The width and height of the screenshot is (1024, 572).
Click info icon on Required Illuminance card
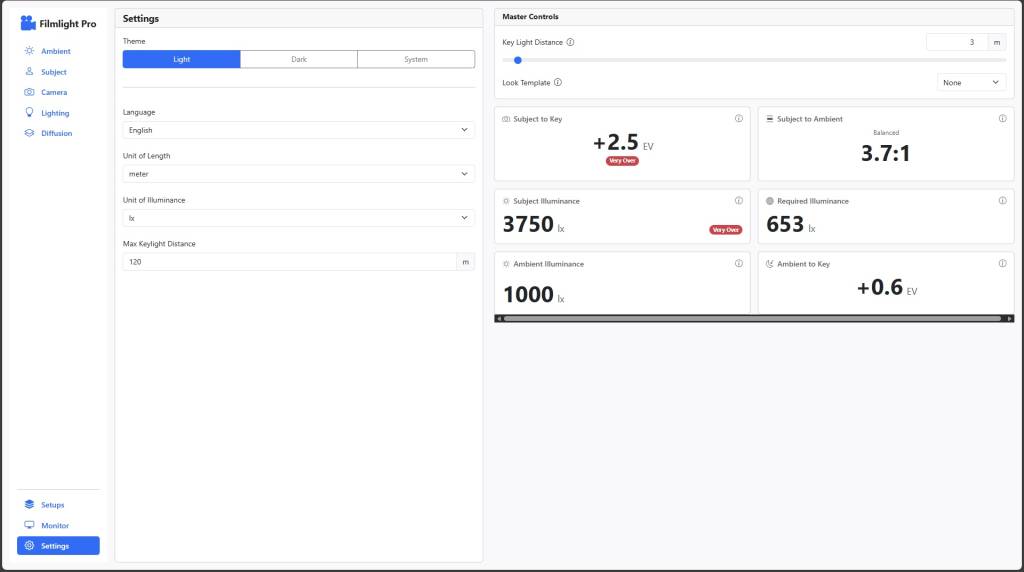click(x=1002, y=201)
